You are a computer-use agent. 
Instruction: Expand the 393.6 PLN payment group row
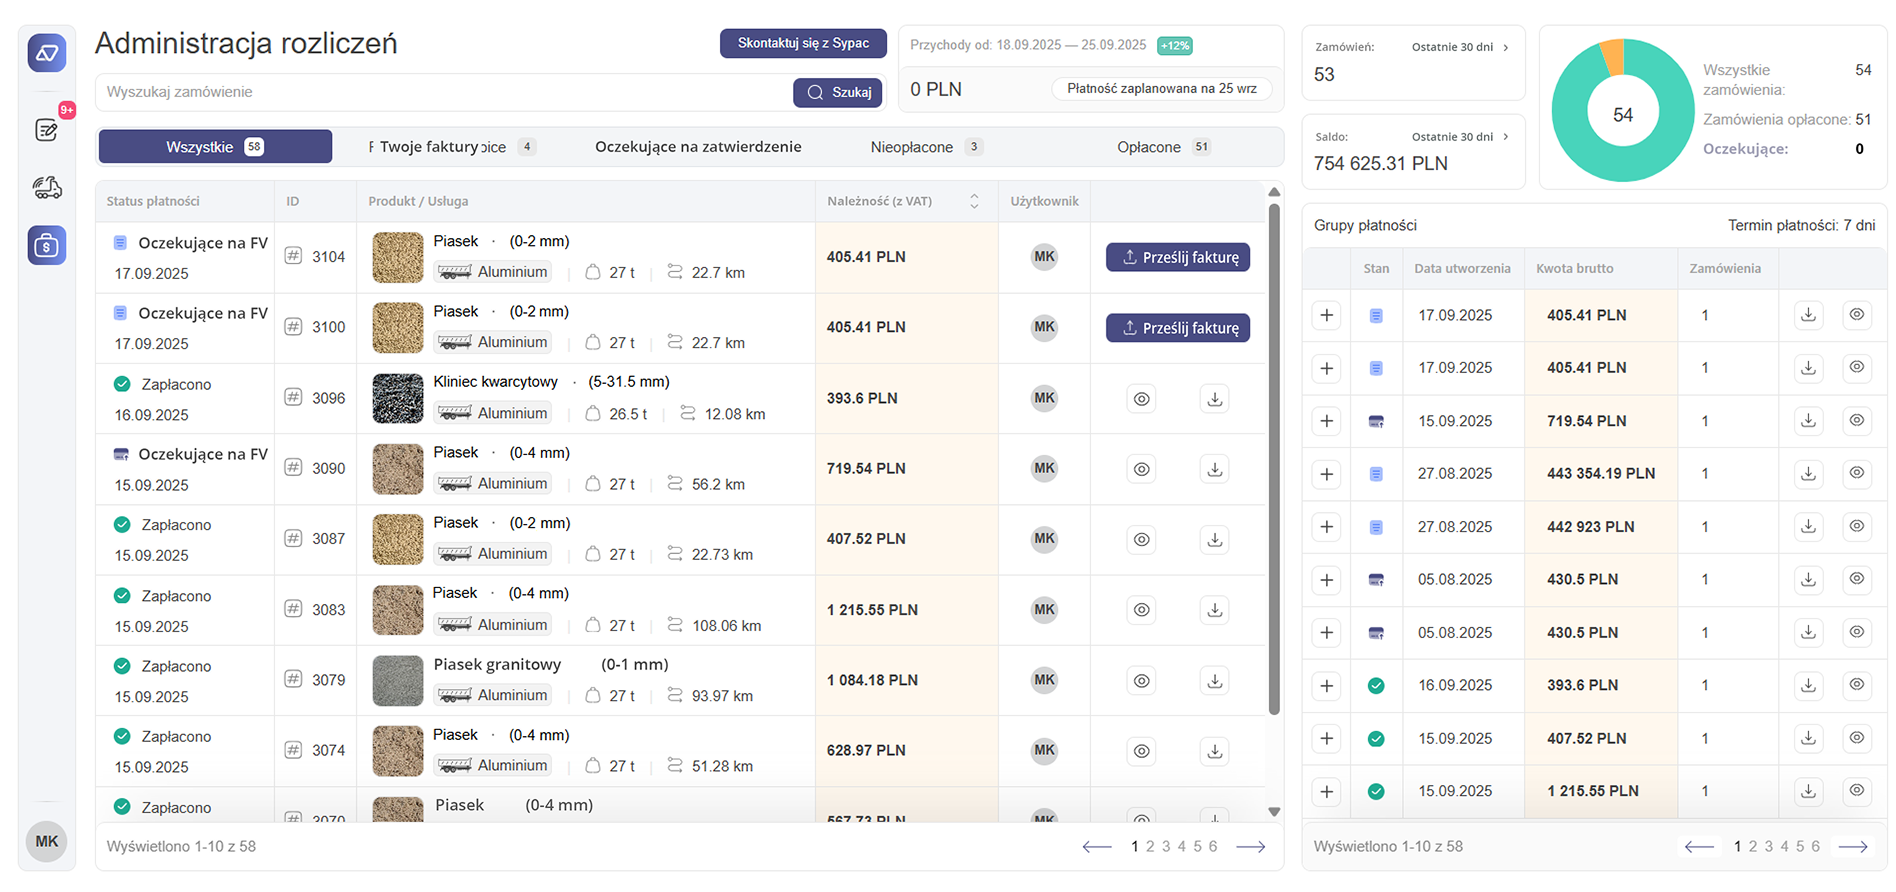[1326, 686]
